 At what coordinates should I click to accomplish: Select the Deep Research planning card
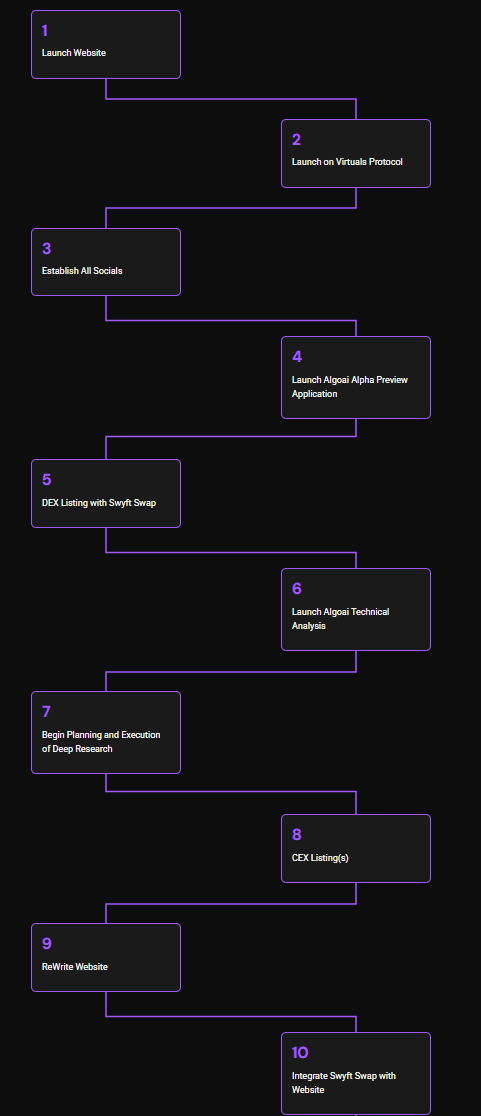click(106, 732)
